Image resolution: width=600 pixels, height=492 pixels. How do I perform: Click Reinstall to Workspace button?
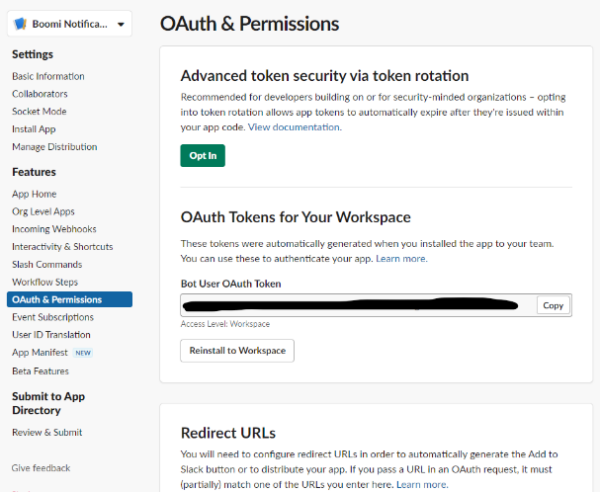[x=237, y=350]
